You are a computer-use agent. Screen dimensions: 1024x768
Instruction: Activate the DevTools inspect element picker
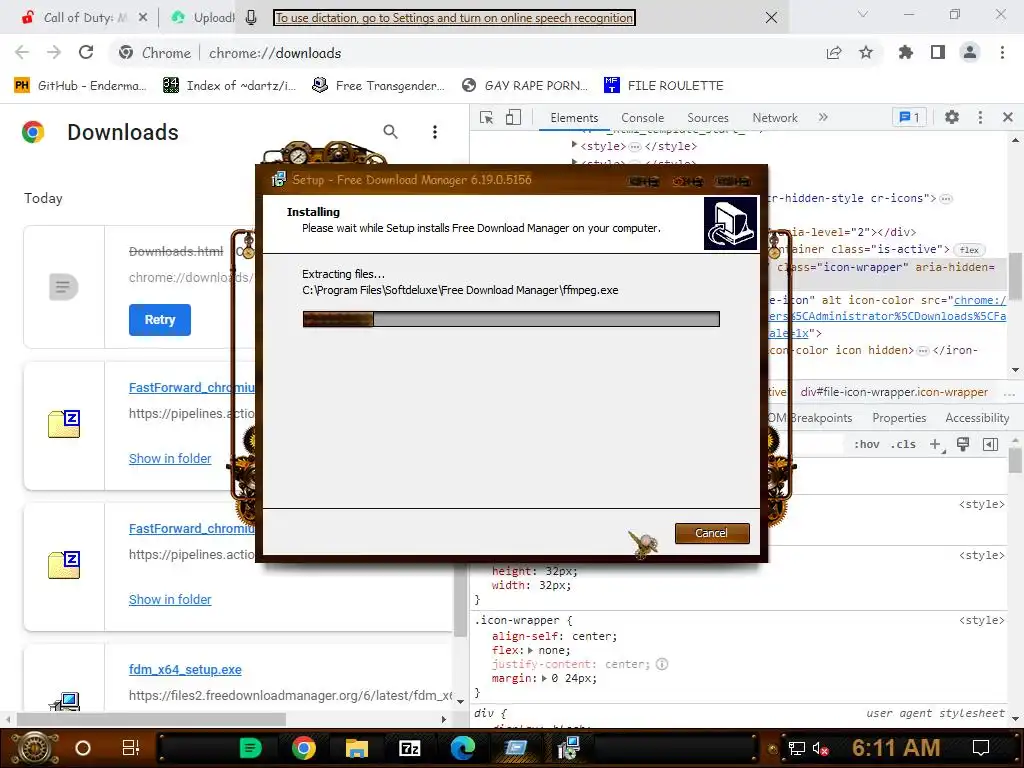[487, 118]
